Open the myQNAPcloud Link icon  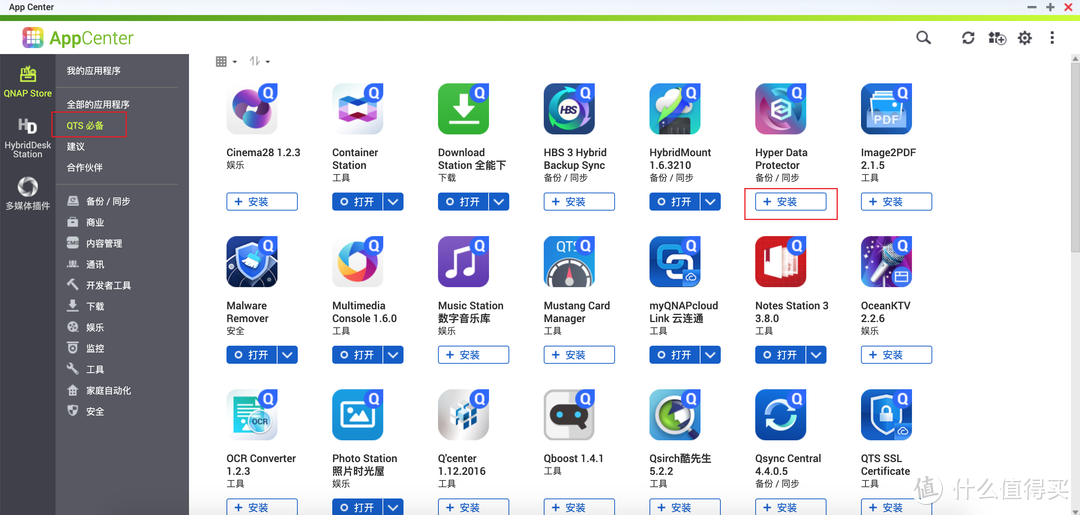pos(675,262)
